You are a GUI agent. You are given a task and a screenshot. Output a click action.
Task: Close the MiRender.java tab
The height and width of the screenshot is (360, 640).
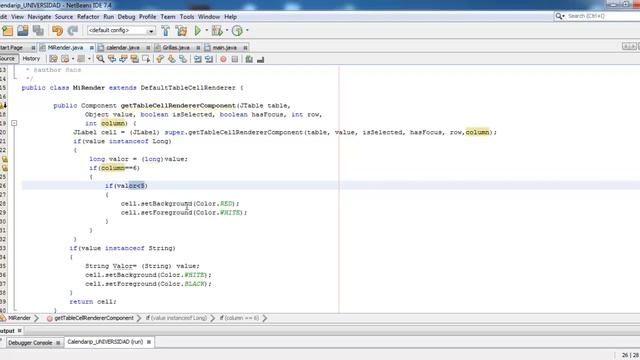click(x=91, y=48)
